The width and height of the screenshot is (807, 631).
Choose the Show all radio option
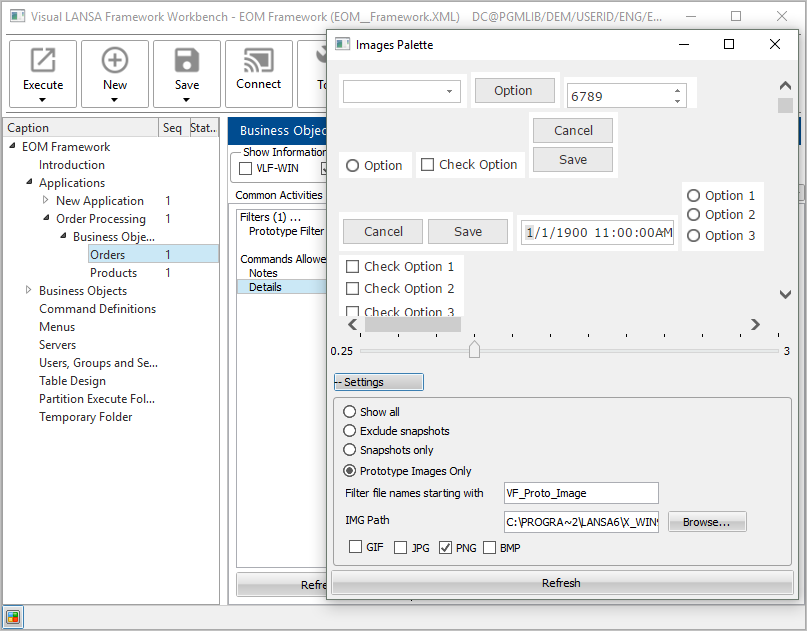349,412
